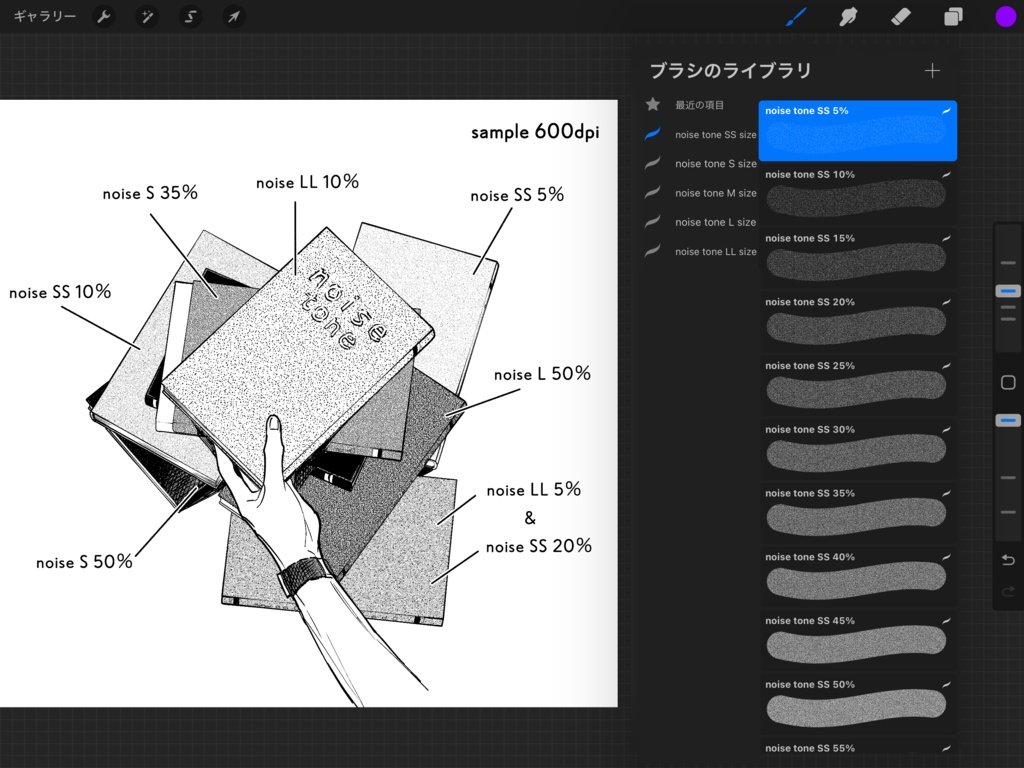Tap the undo arrow

(1008, 560)
